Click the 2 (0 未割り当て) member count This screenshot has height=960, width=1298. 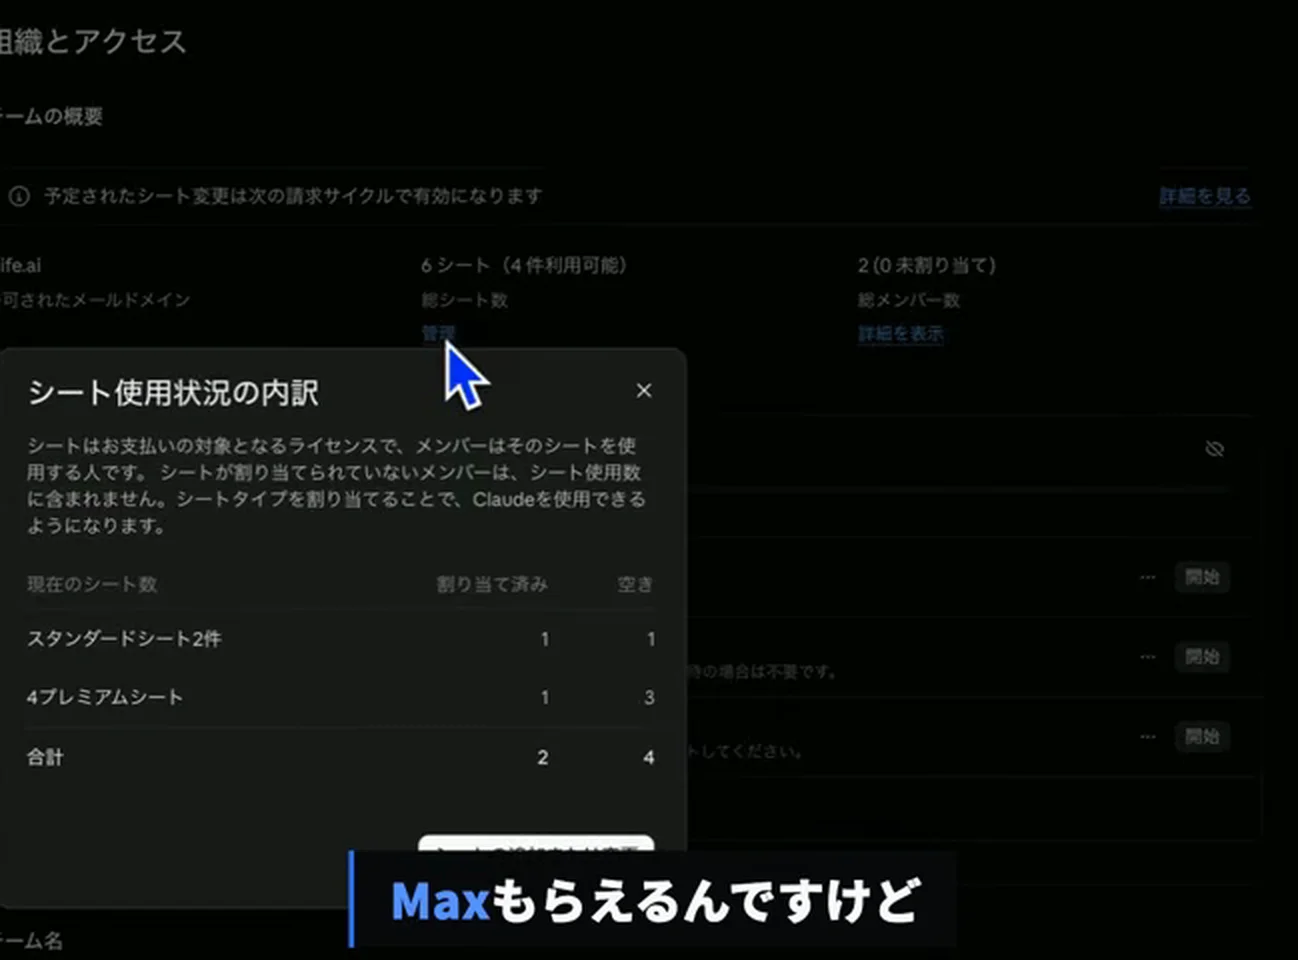coord(927,265)
